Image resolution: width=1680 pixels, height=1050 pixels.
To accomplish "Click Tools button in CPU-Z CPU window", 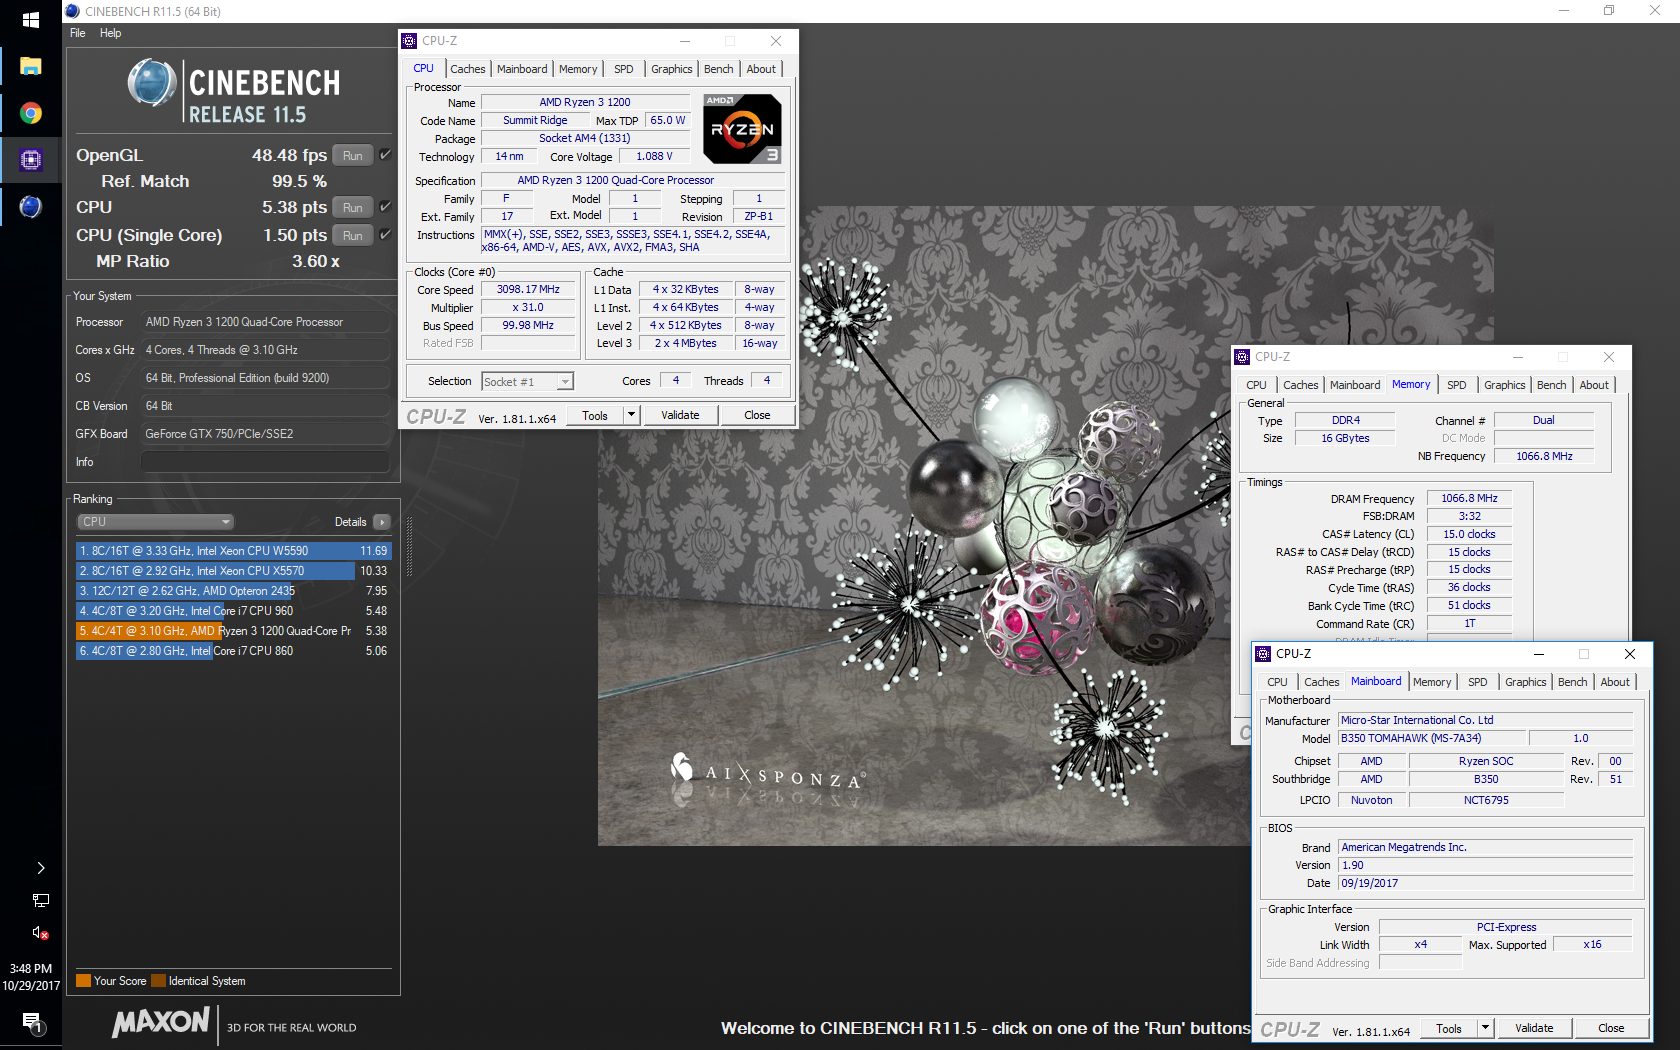I will (595, 416).
